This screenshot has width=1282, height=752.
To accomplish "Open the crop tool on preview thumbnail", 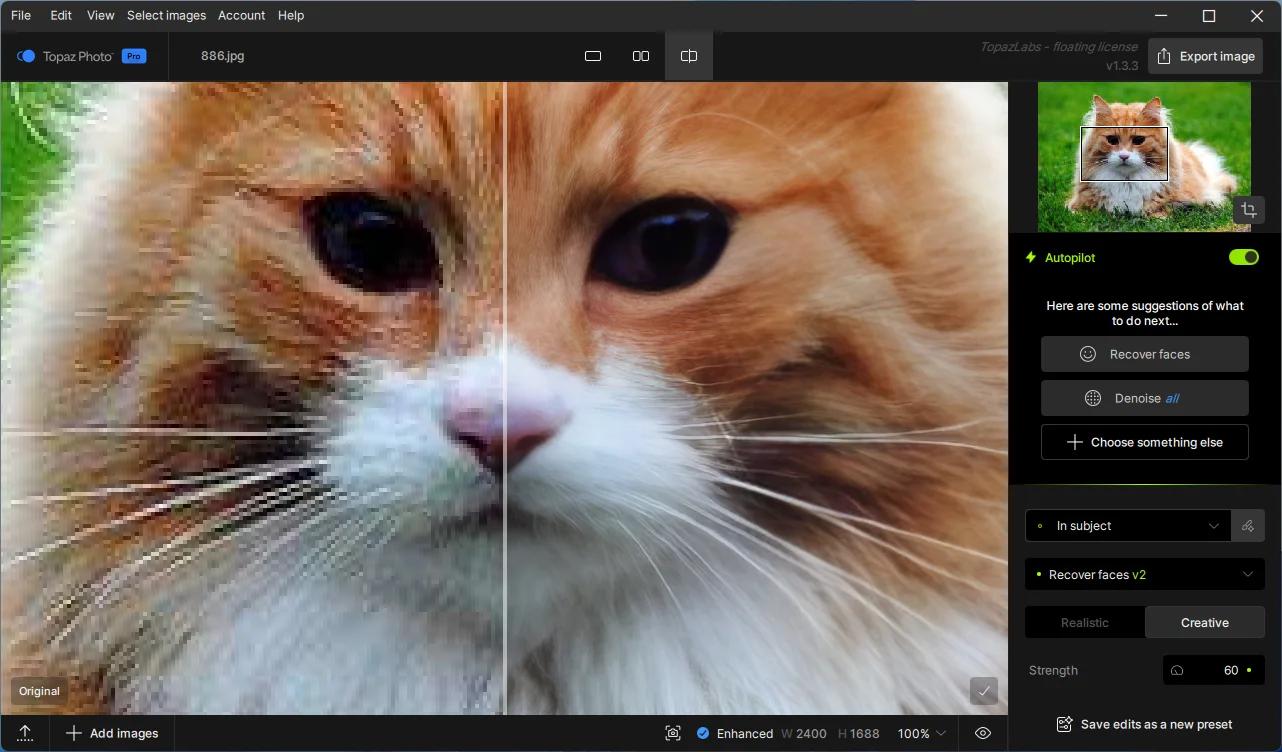I will point(1247,210).
